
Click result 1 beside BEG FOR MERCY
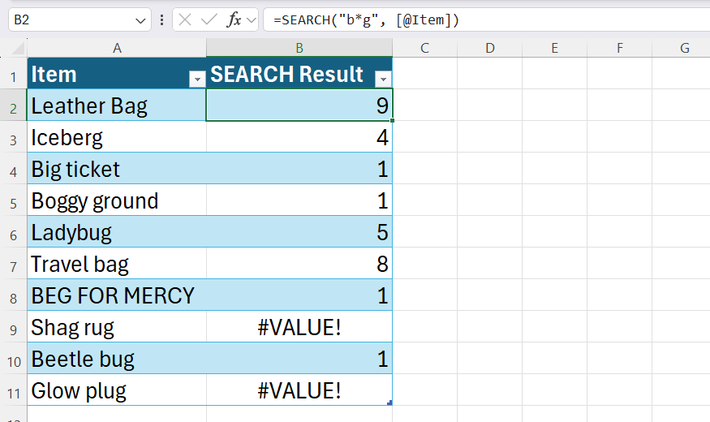[299, 295]
